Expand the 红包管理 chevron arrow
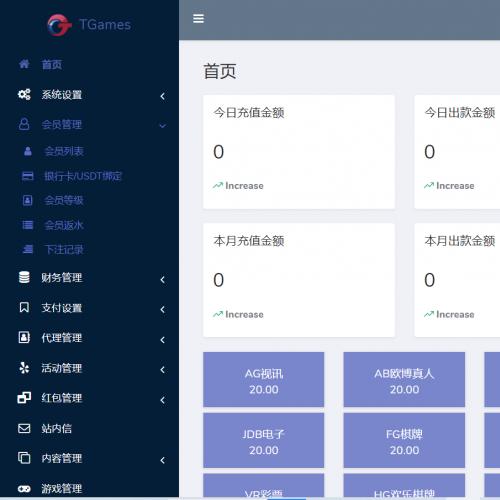500x500 pixels. point(163,400)
